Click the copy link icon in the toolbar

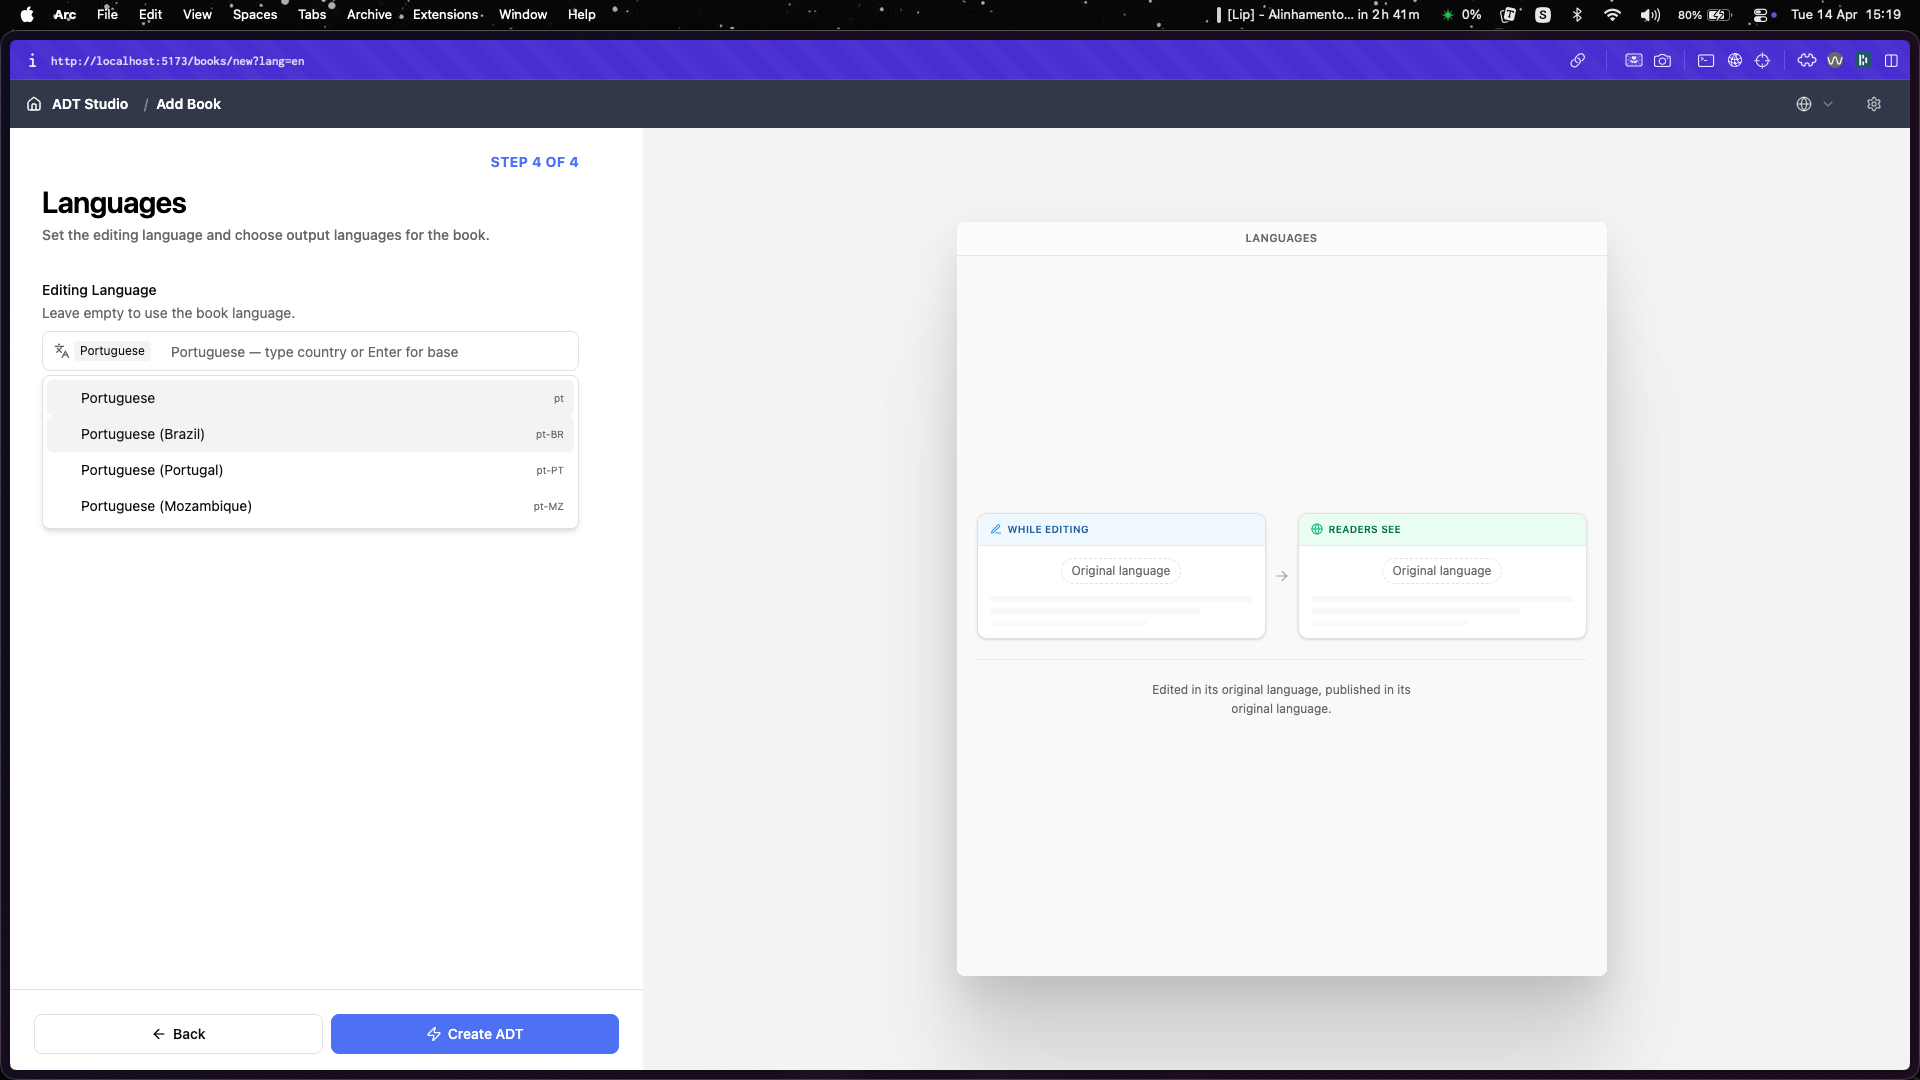(1577, 61)
